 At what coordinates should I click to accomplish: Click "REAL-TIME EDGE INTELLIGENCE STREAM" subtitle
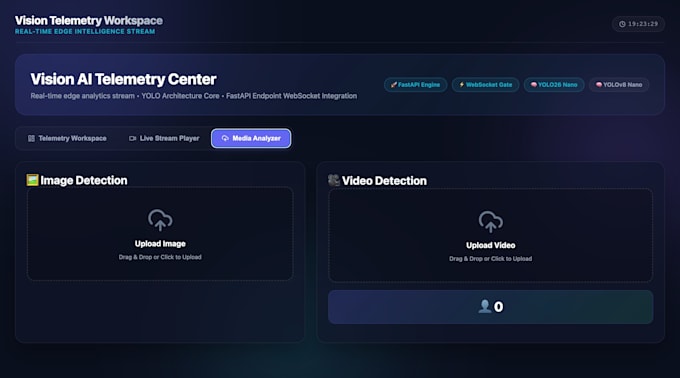[85, 32]
